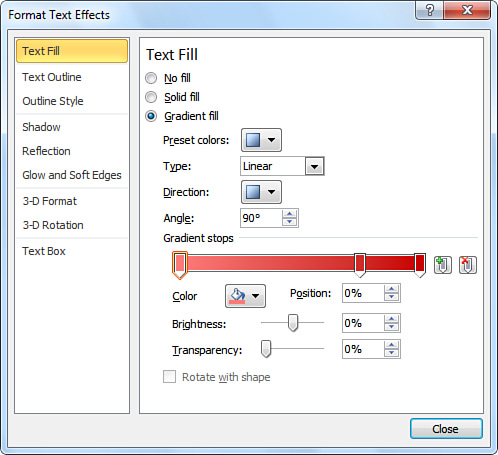Select the middle gradient stop marker

[360, 265]
